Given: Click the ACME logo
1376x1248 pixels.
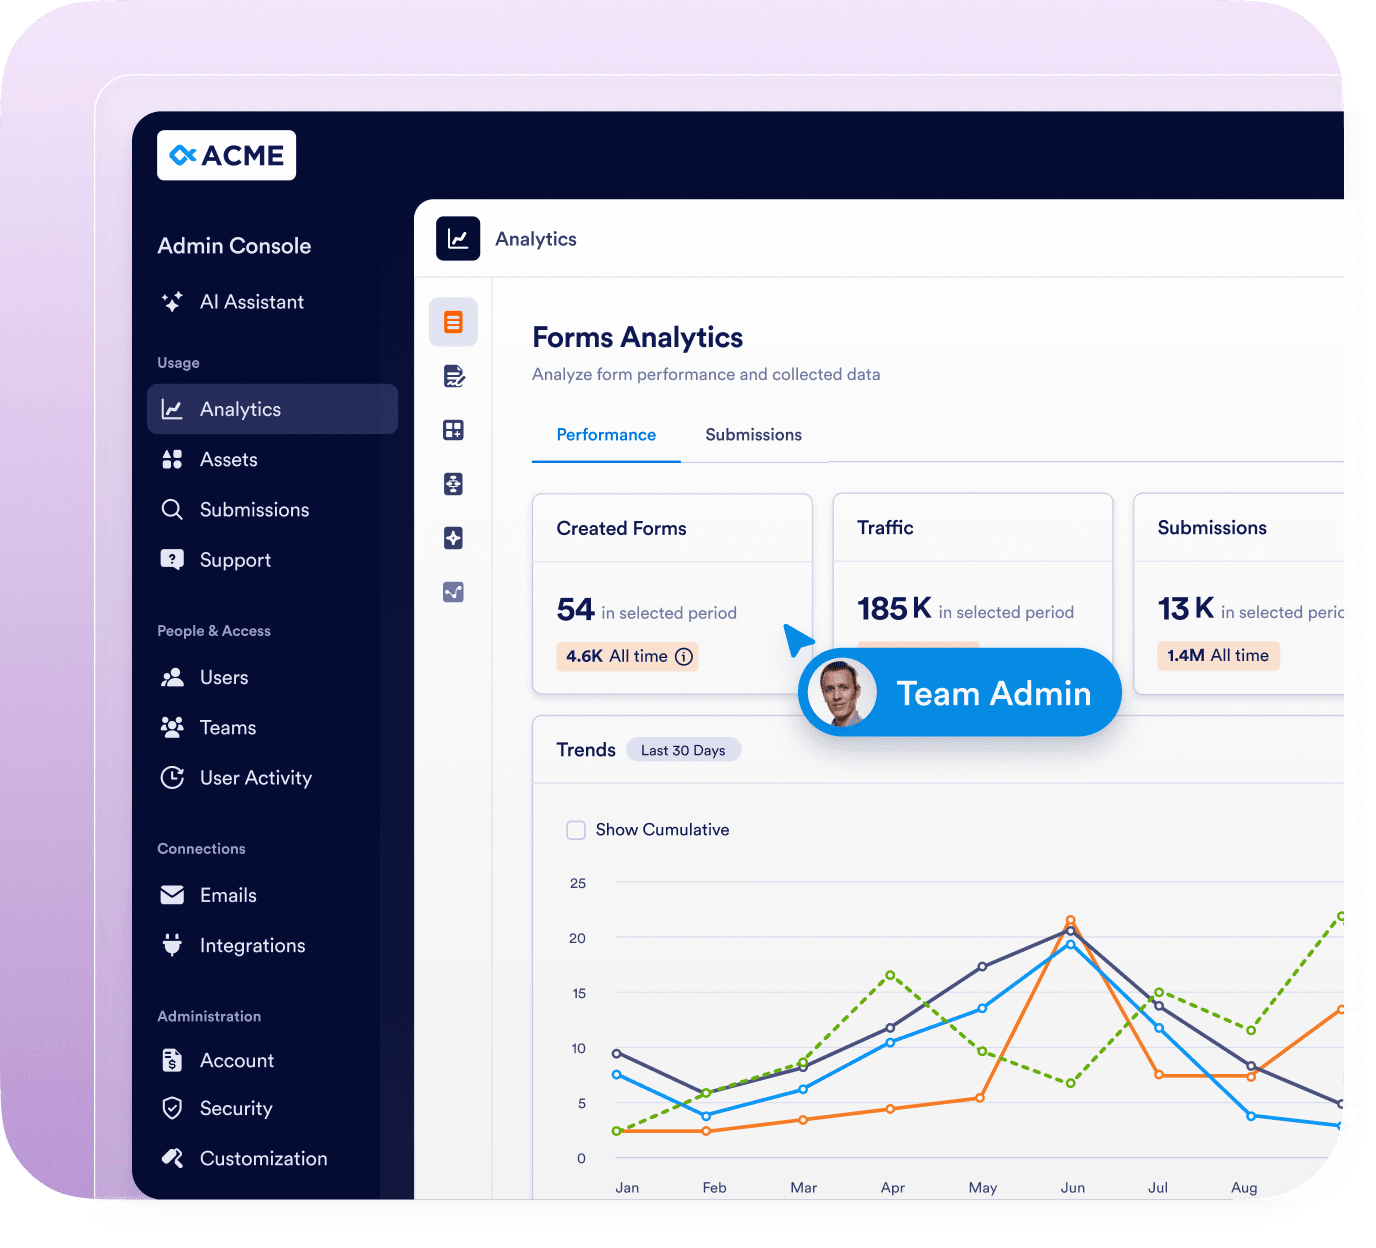Looking at the screenshot, I should (x=227, y=156).
